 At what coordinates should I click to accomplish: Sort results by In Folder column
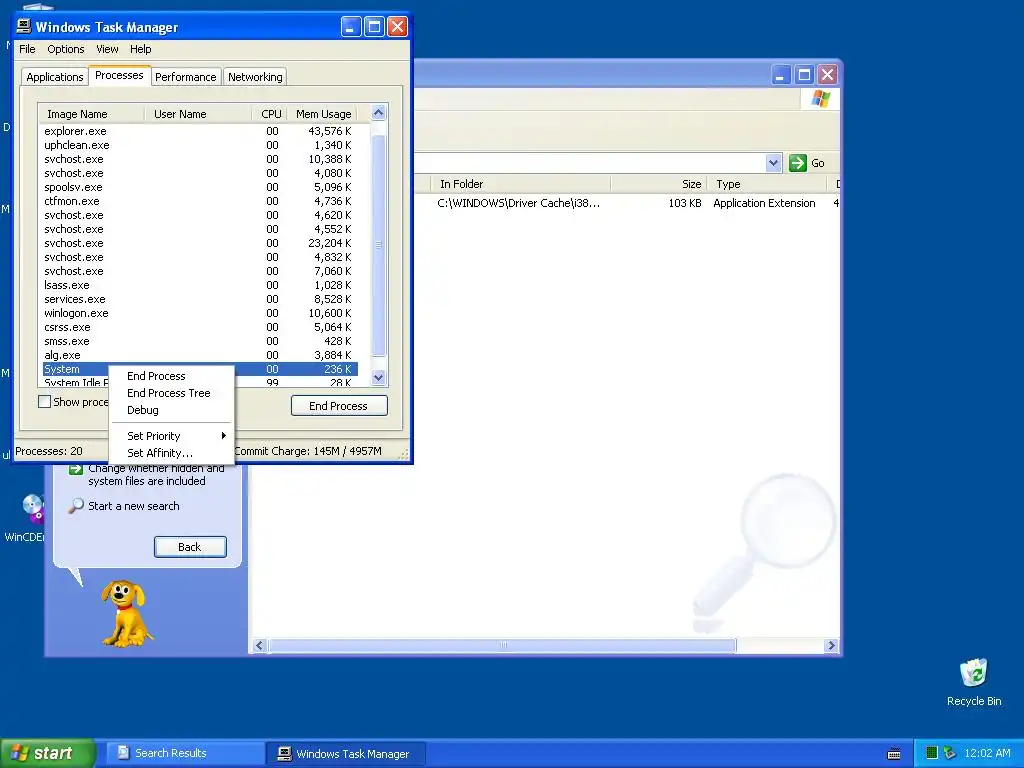520,184
